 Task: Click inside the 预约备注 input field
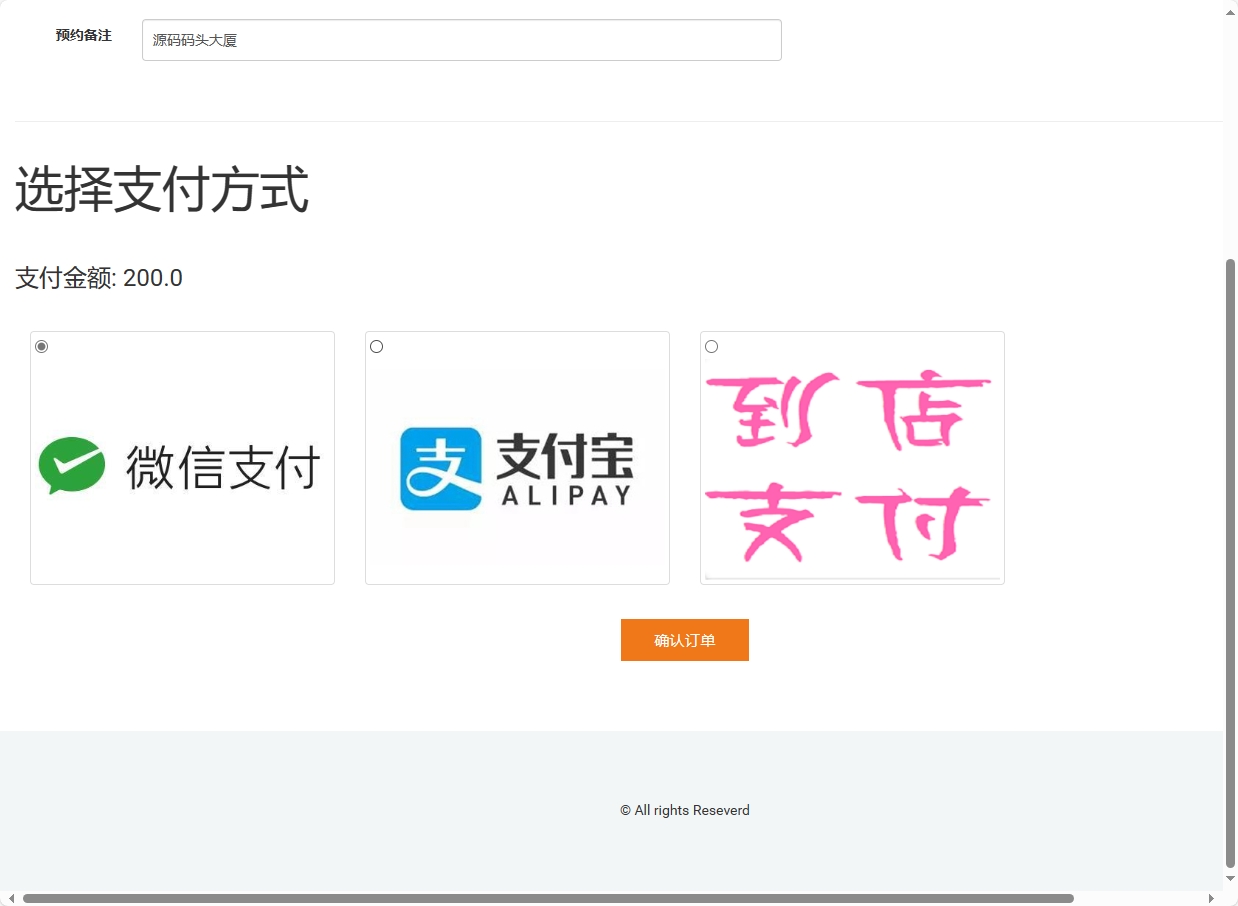pos(461,40)
